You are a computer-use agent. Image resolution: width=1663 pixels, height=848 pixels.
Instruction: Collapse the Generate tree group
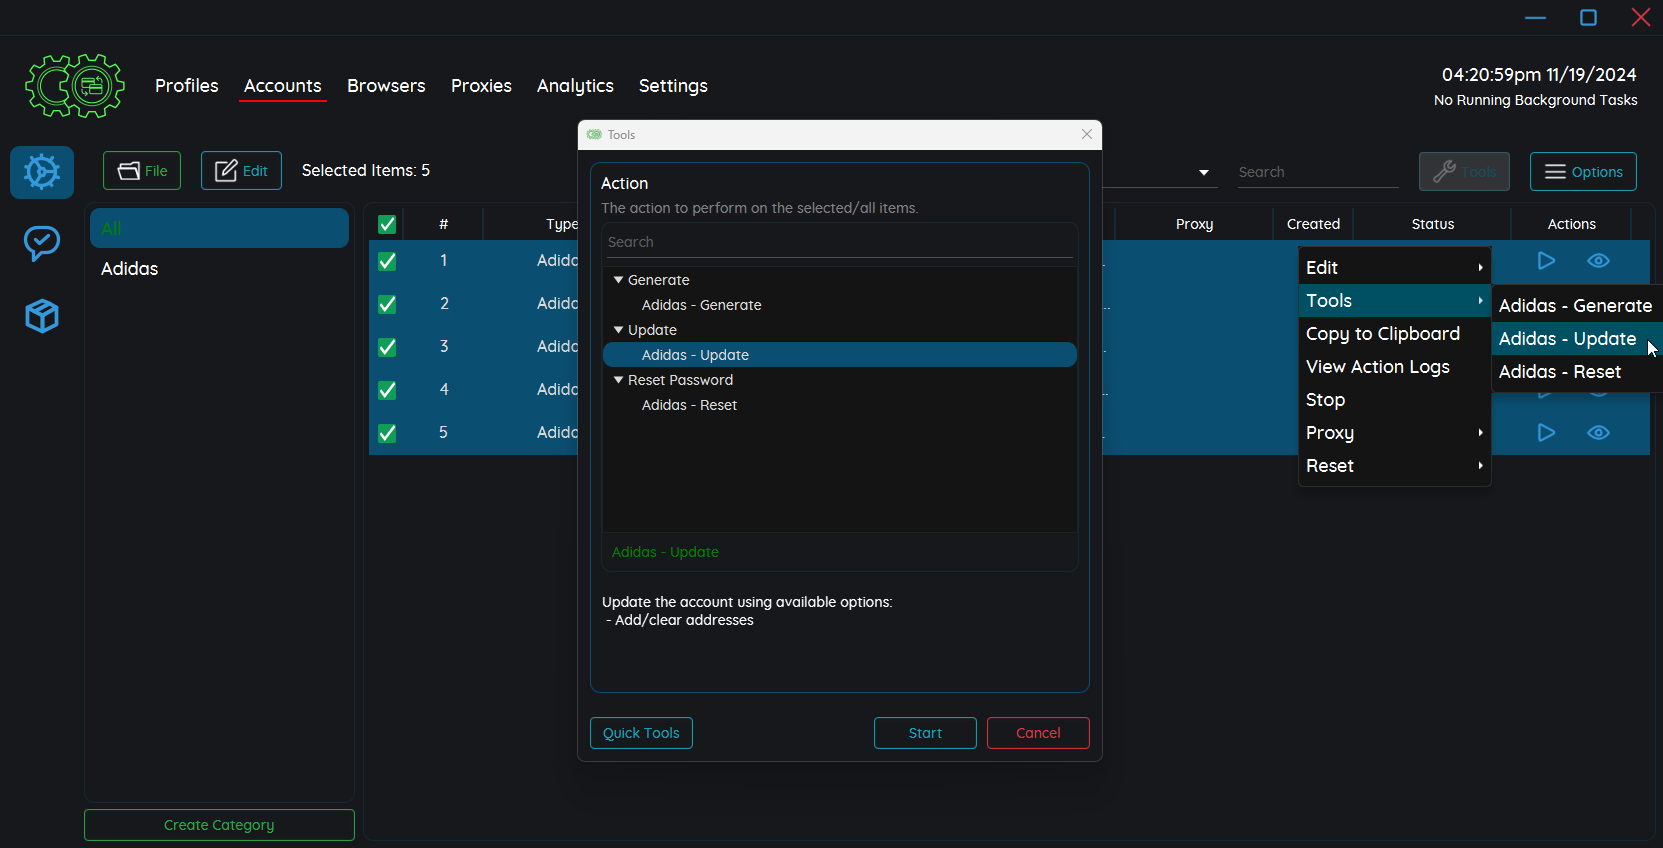coord(618,280)
